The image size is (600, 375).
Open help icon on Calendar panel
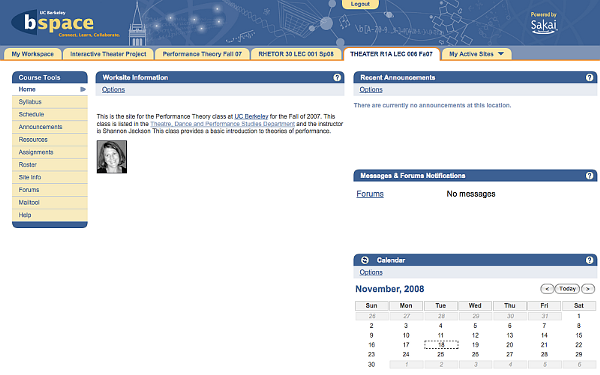(x=589, y=260)
